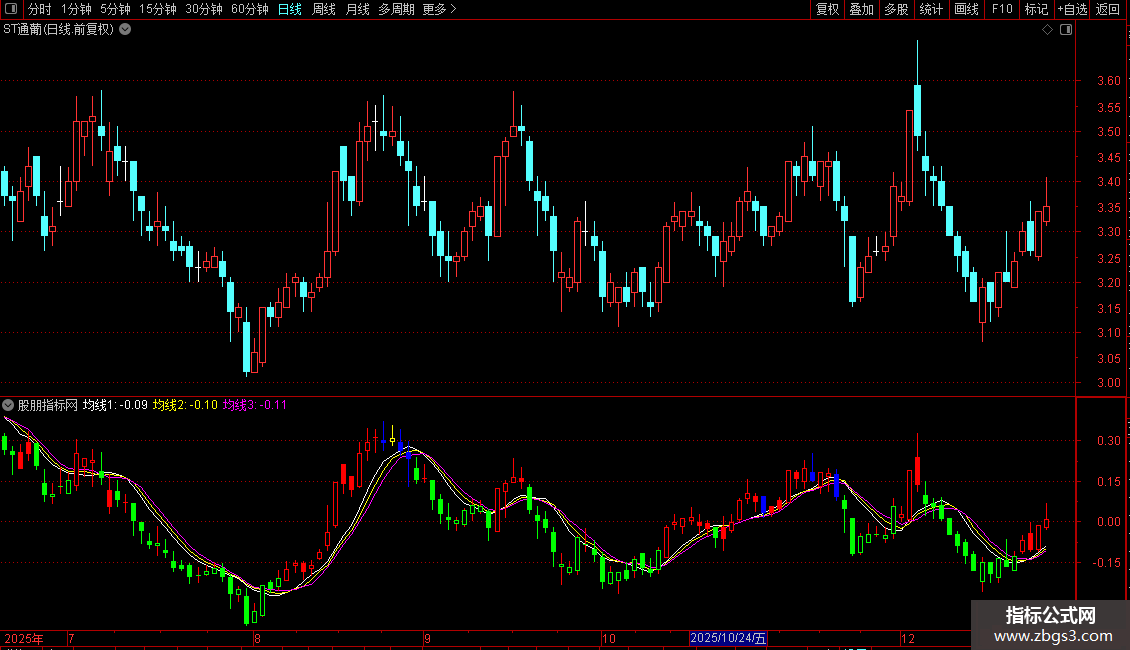Open F10 company information
The image size is (1130, 650).
1002,9
